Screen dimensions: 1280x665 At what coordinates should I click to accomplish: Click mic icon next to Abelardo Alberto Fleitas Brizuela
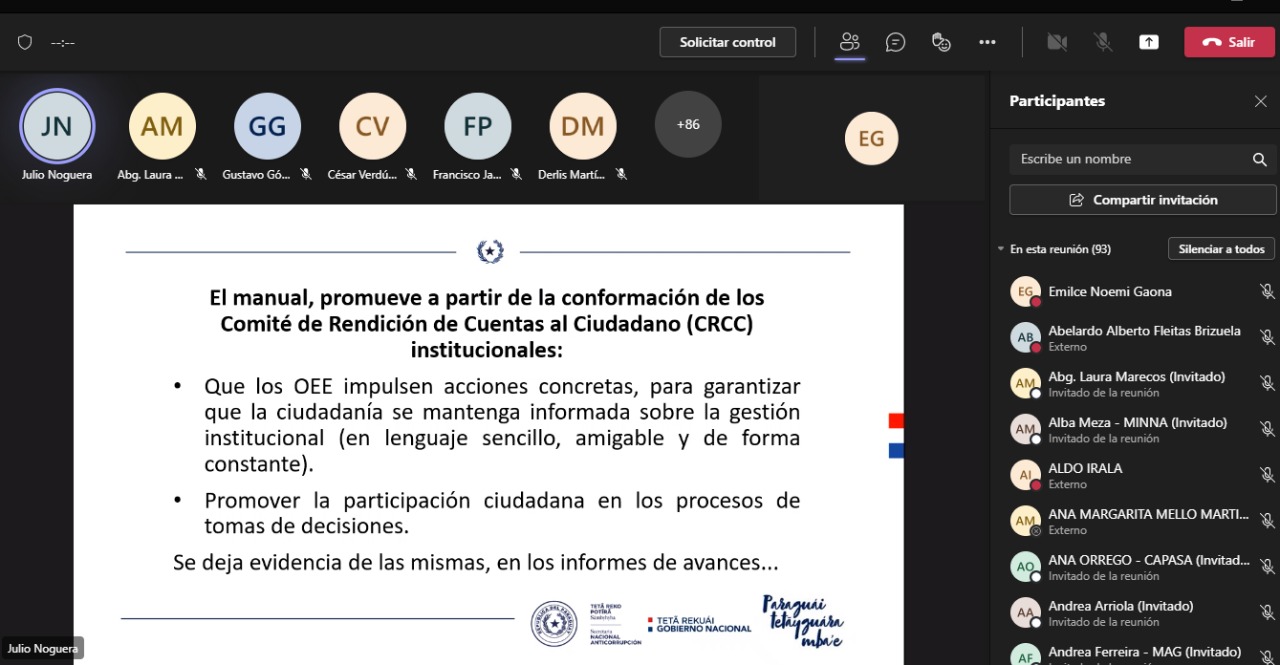(1266, 338)
